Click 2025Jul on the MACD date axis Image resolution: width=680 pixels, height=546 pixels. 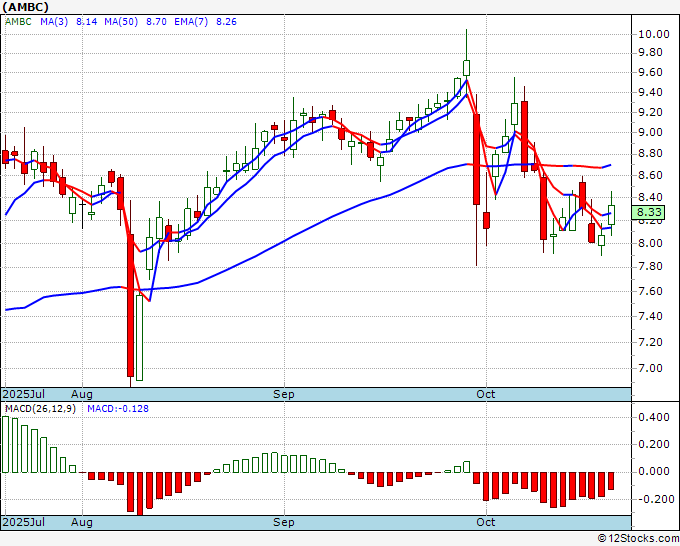(x=24, y=522)
